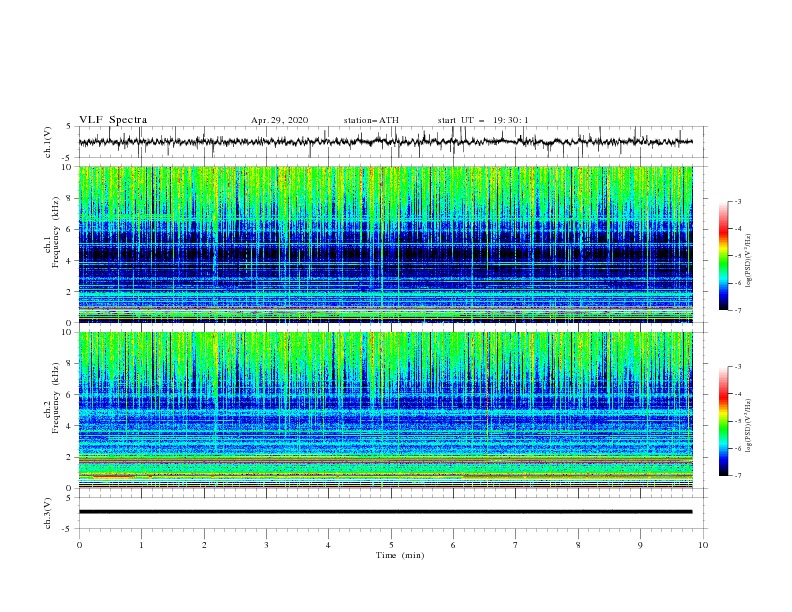Click the '10' tick on the Time axis

(703, 545)
